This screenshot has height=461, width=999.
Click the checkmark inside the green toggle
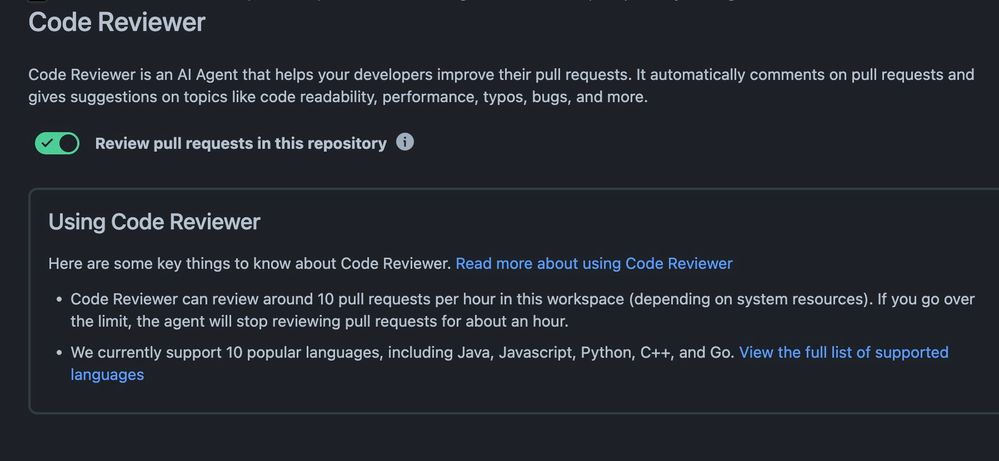point(47,143)
